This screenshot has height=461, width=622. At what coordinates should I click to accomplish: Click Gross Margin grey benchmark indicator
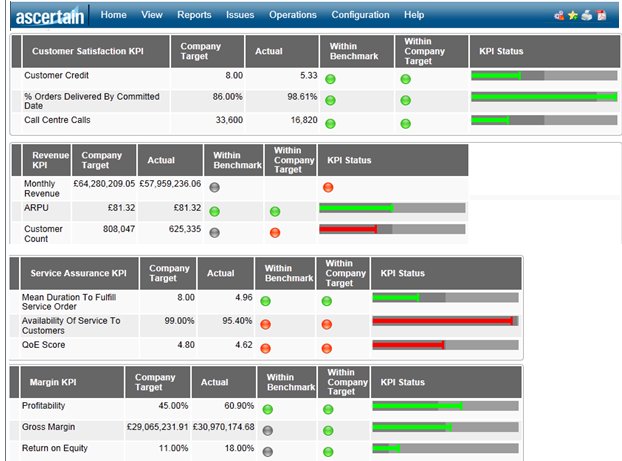coord(268,430)
